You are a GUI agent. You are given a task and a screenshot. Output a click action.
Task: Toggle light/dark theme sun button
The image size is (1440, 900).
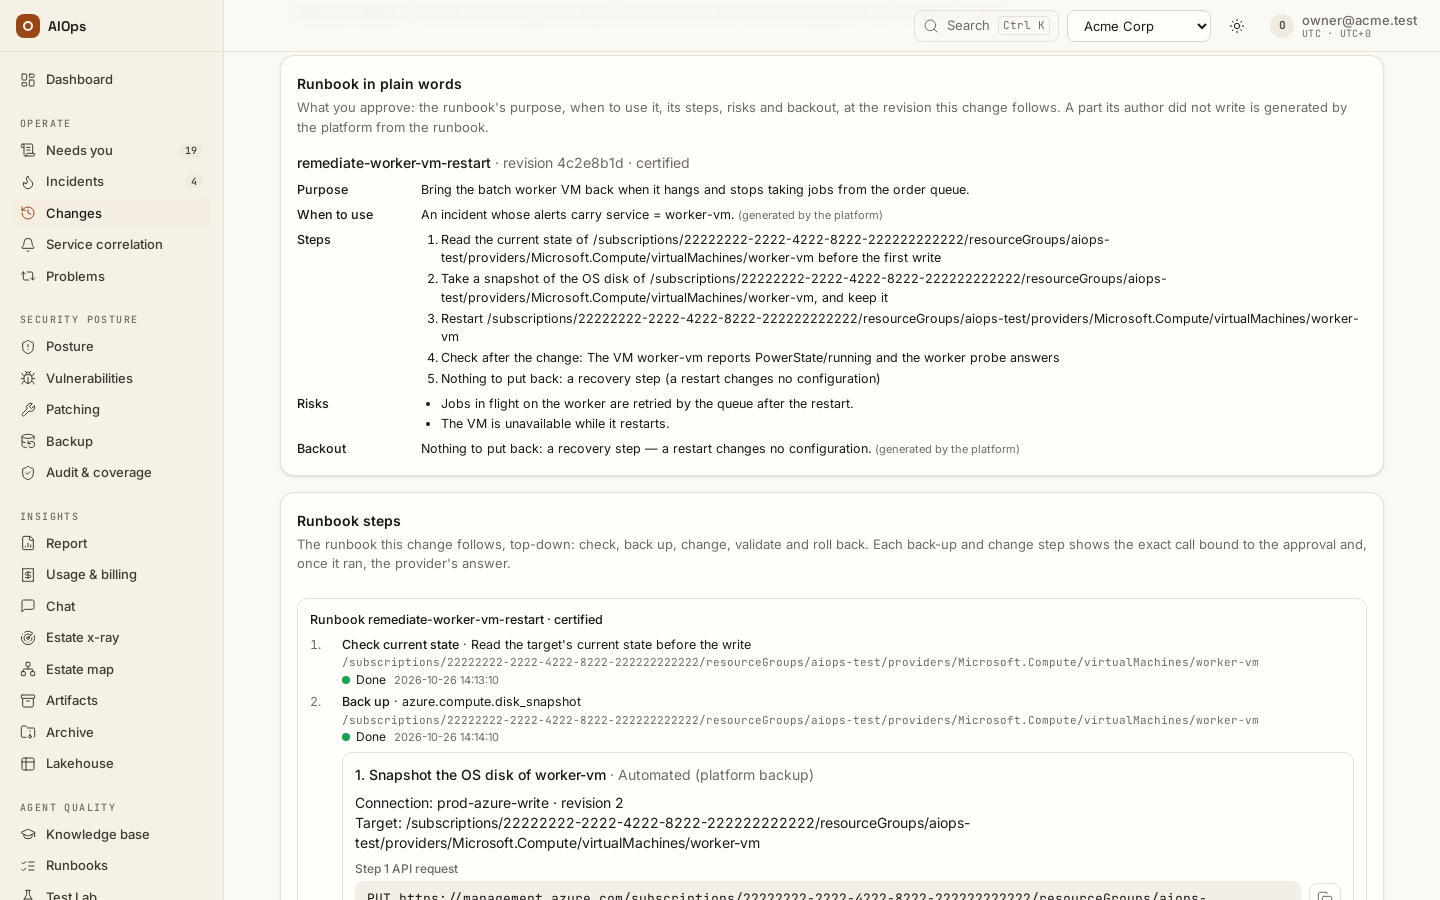1237,26
